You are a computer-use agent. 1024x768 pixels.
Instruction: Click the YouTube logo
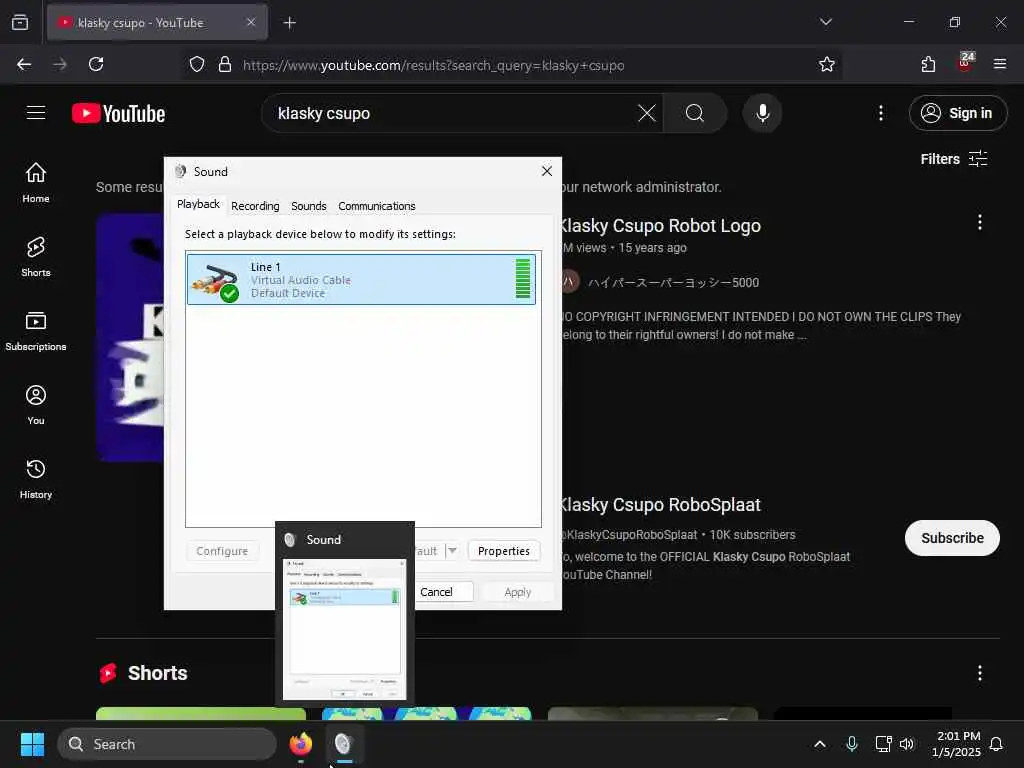(118, 114)
